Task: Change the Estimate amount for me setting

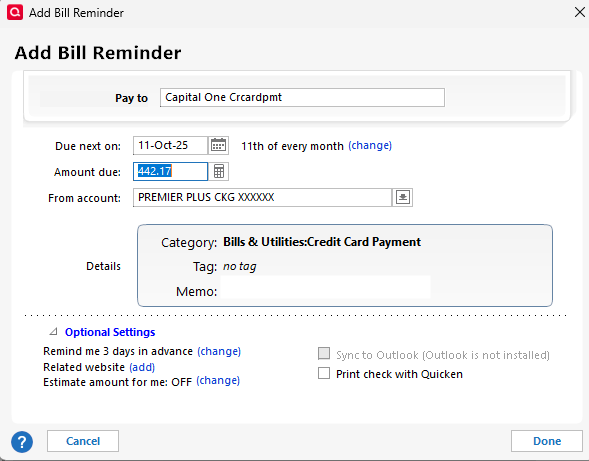Action: click(x=218, y=381)
